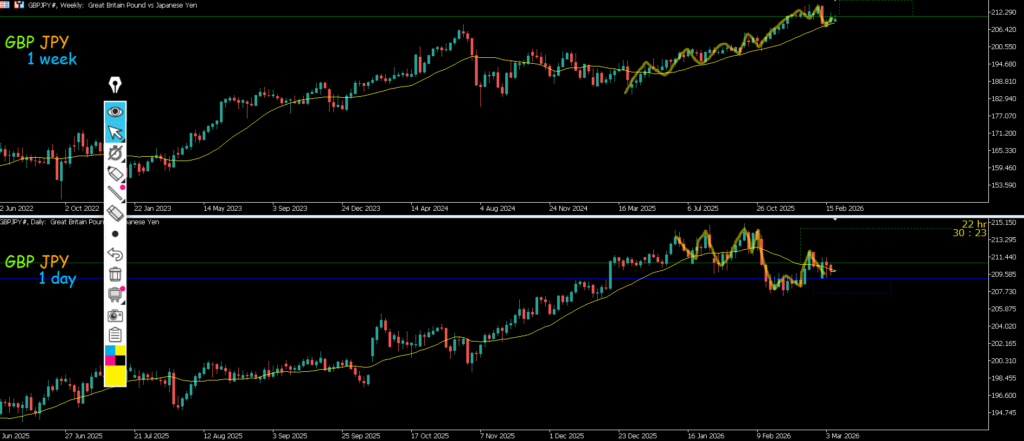Image resolution: width=1024 pixels, height=441 pixels.
Task: Open the Epic Pen nib menu
Action: coord(115,85)
